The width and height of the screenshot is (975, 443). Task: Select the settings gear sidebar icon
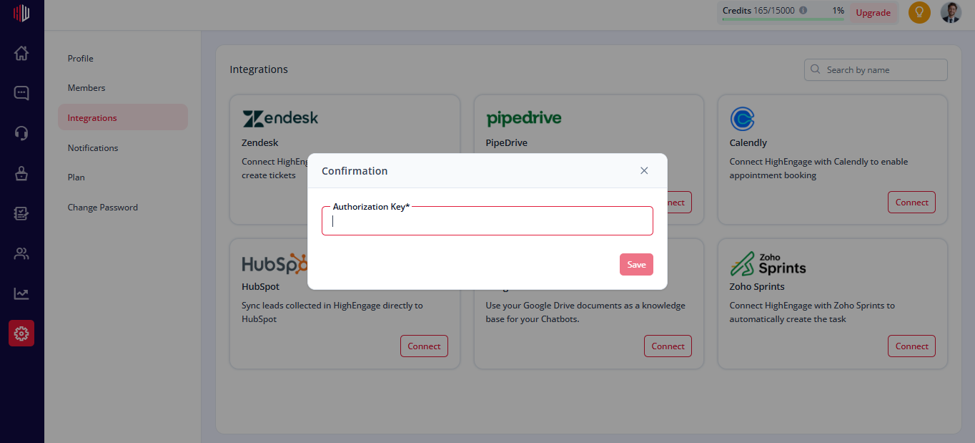pos(21,333)
